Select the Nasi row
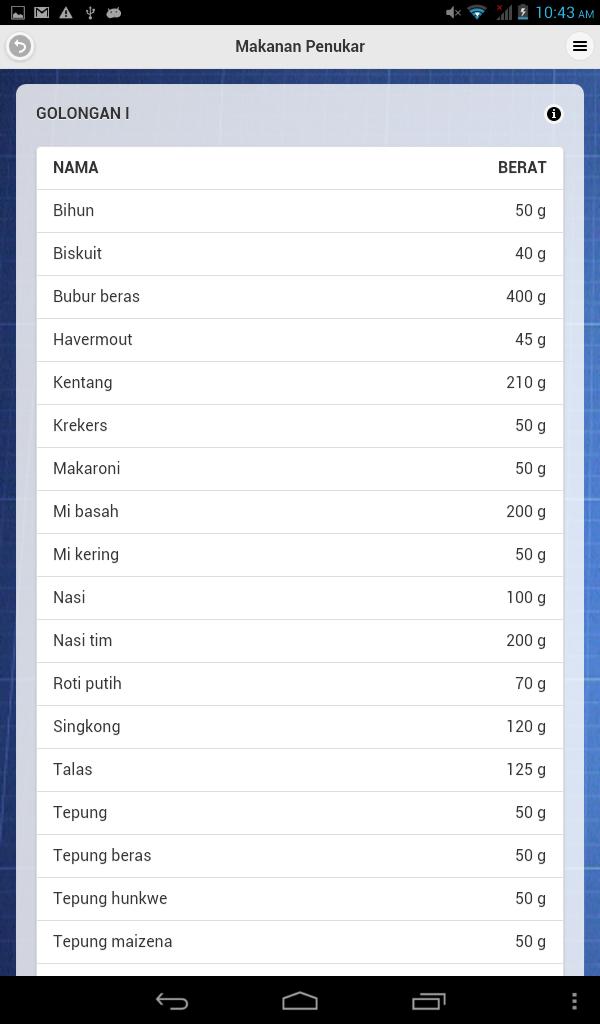 coord(300,597)
